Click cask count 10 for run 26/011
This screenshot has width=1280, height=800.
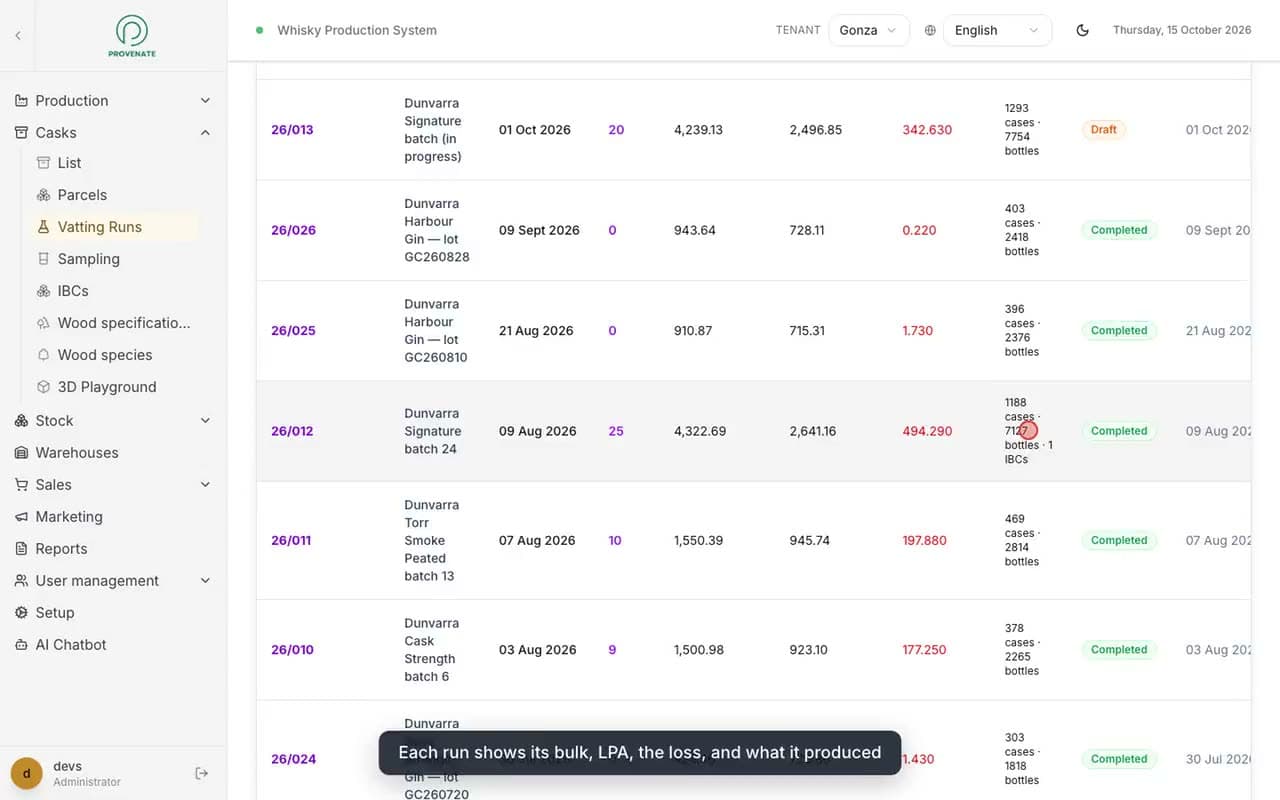click(x=615, y=540)
